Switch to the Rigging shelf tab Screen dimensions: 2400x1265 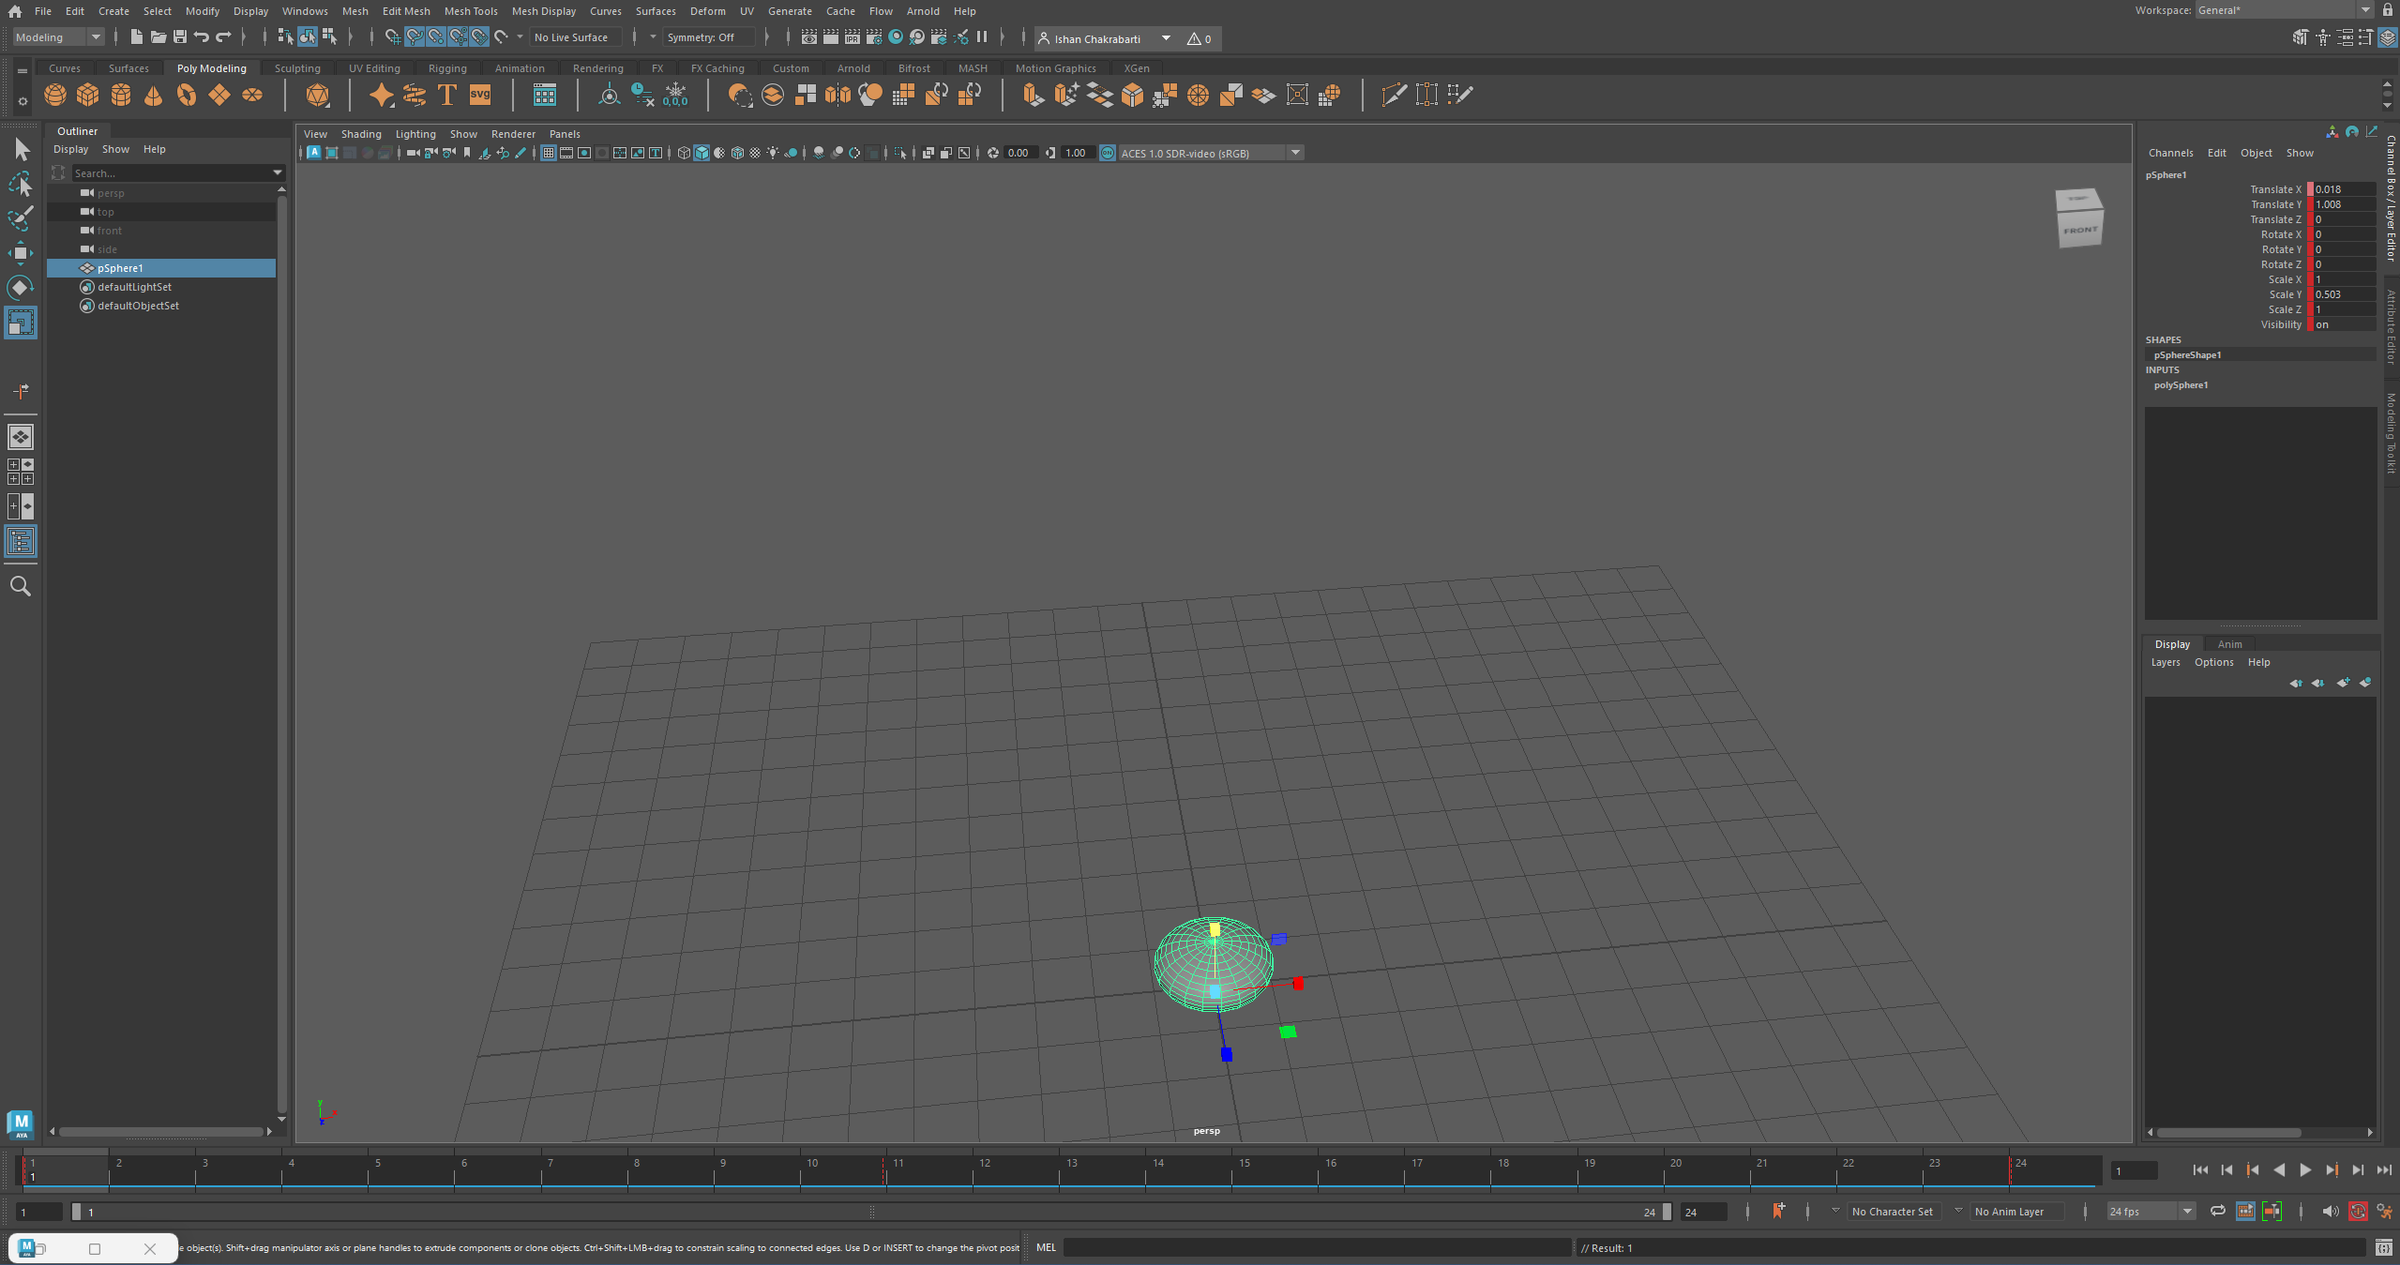(447, 68)
